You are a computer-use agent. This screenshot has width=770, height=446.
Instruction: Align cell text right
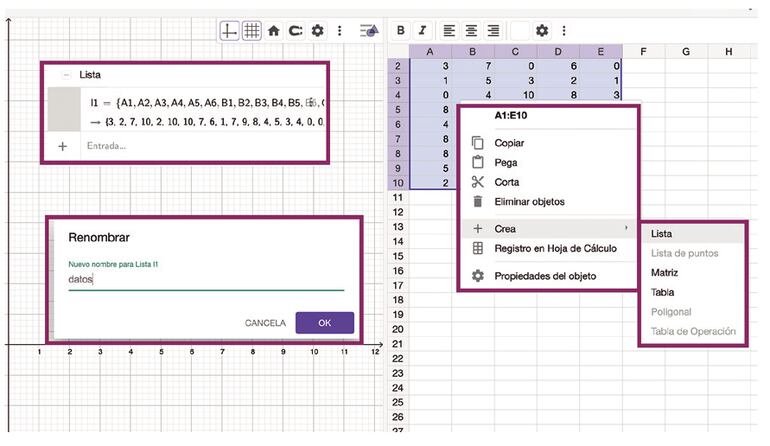point(493,30)
